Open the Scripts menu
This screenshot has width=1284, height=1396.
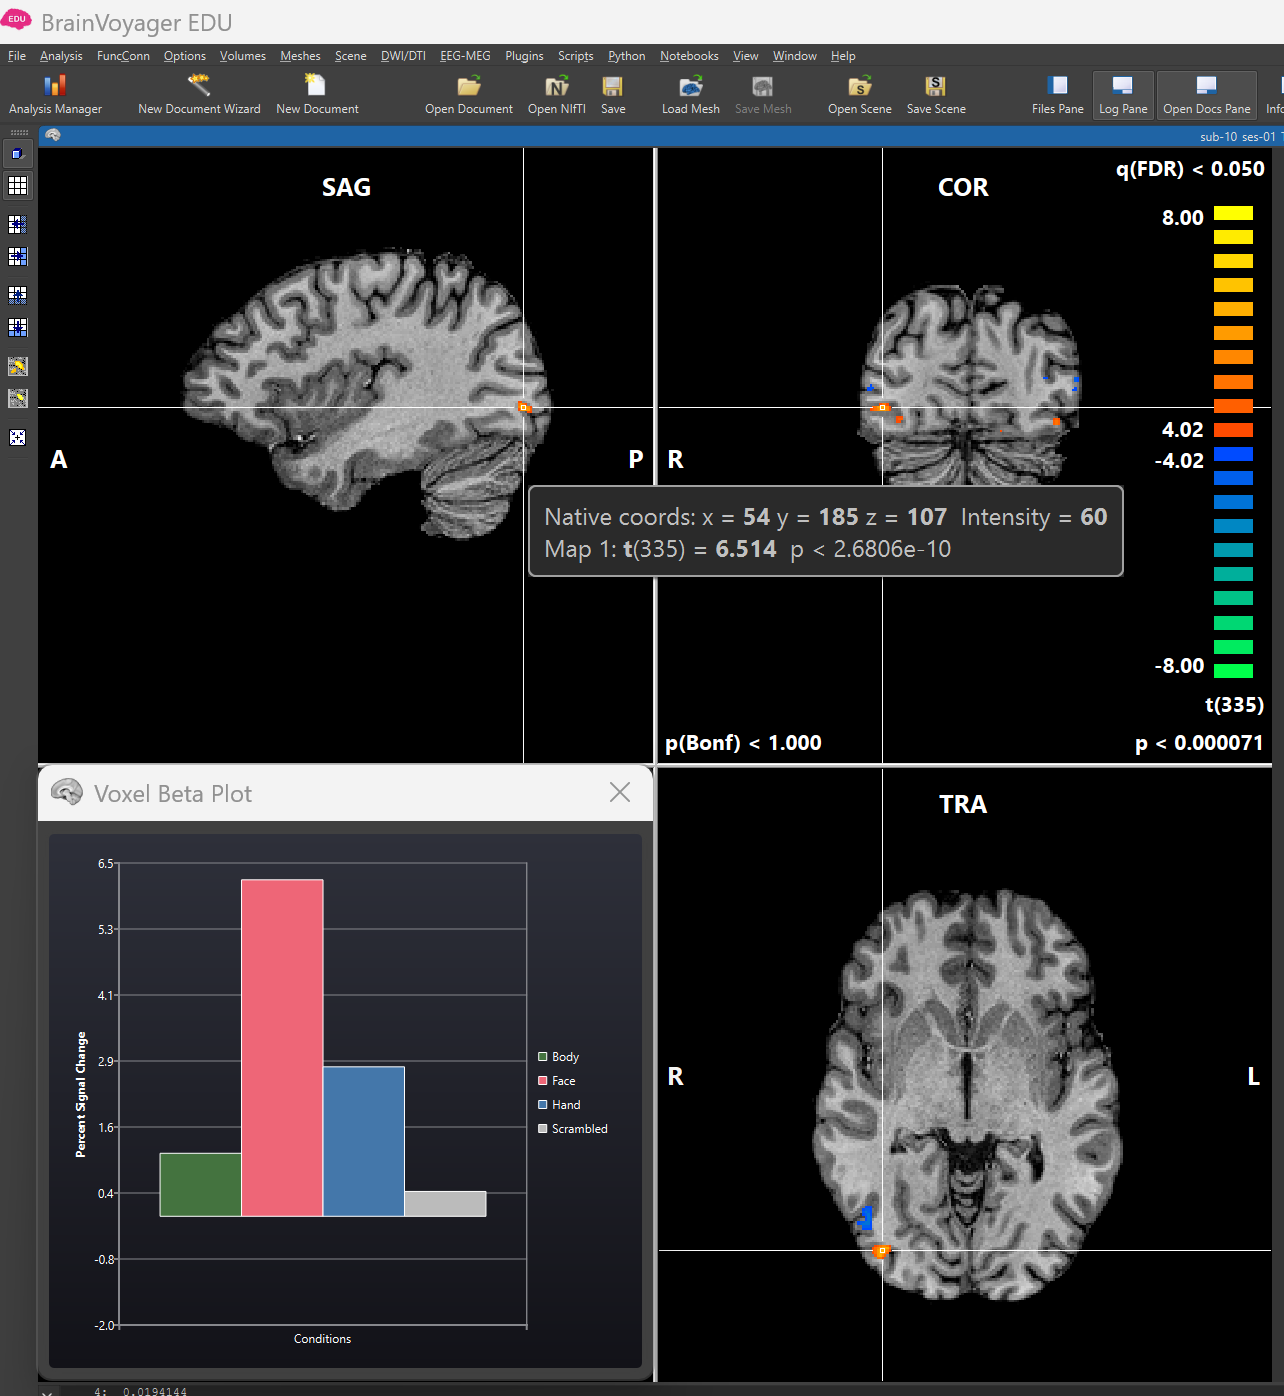(x=575, y=56)
